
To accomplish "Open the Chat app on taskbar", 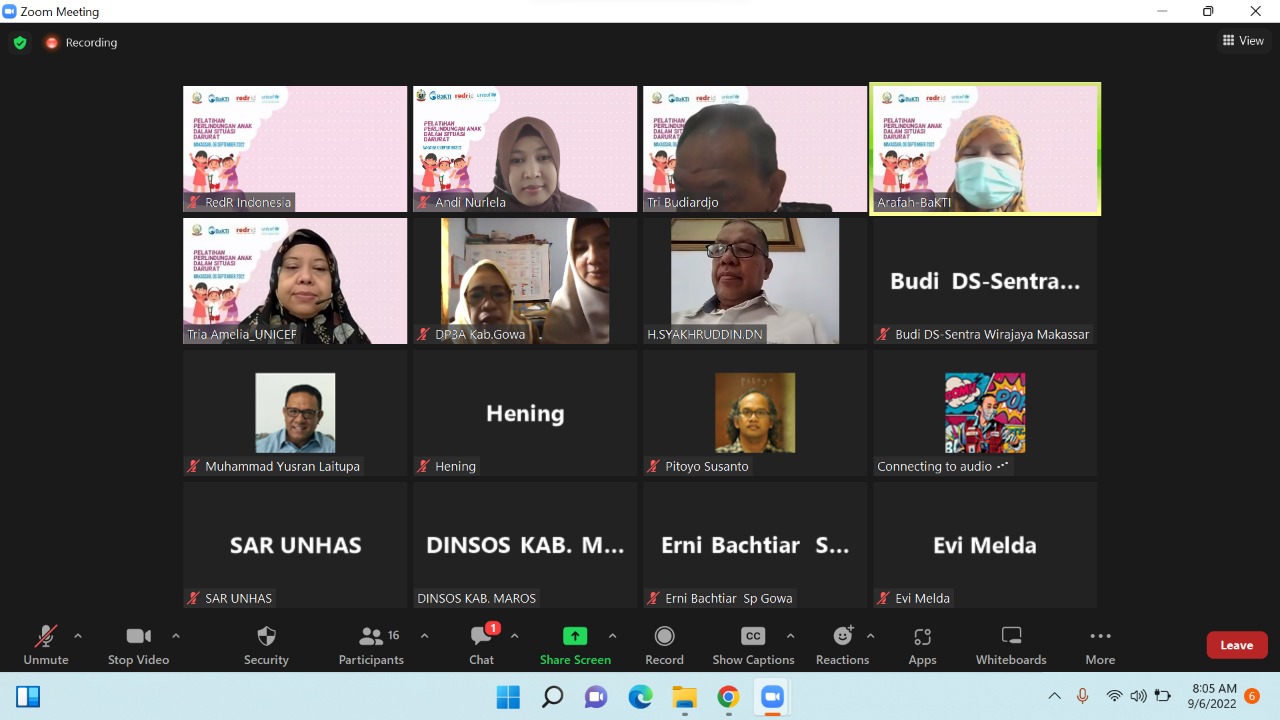I will (596, 697).
